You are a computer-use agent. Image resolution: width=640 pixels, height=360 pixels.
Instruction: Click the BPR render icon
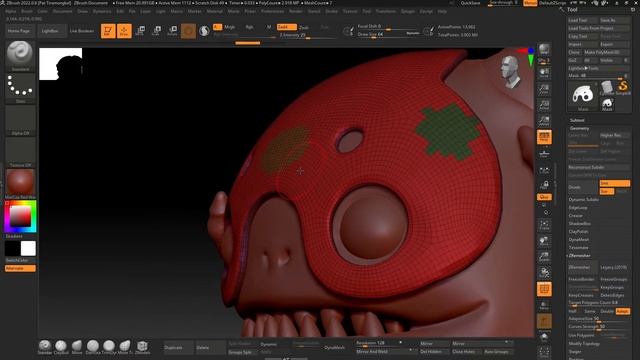pyautogui.click(x=544, y=50)
